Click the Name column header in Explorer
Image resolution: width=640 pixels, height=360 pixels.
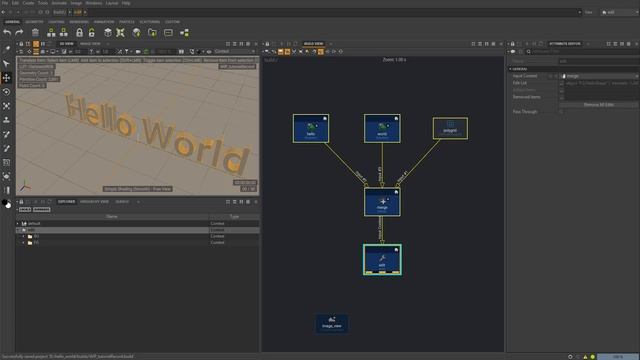pyautogui.click(x=112, y=216)
